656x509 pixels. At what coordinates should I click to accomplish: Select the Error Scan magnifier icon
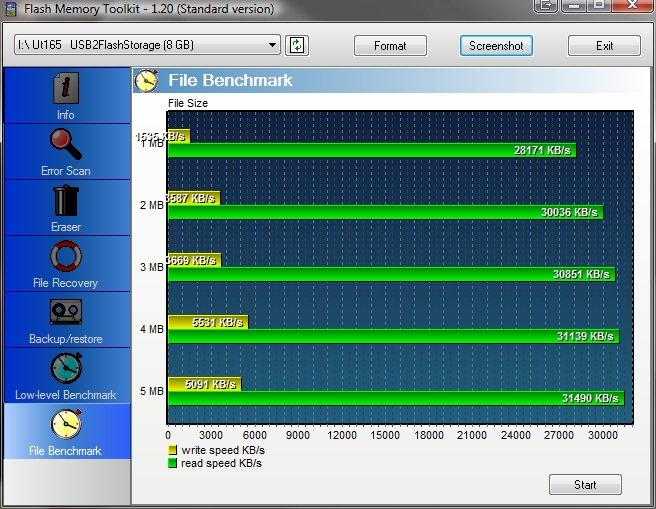[66, 146]
